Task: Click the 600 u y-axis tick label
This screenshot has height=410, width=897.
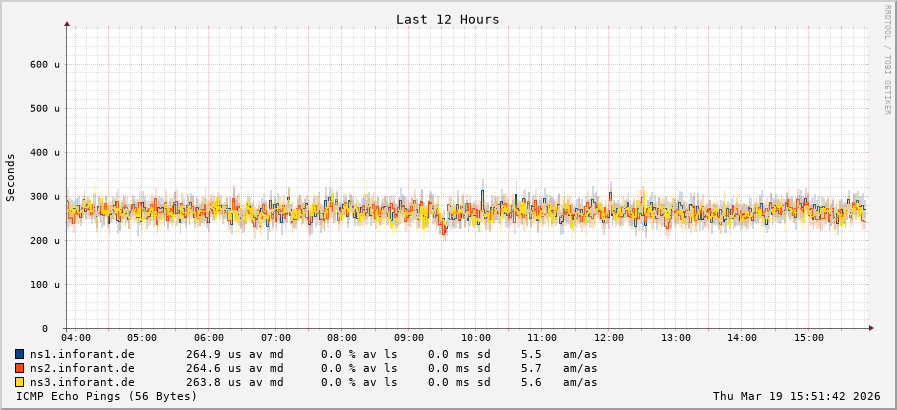Action: tap(45, 64)
